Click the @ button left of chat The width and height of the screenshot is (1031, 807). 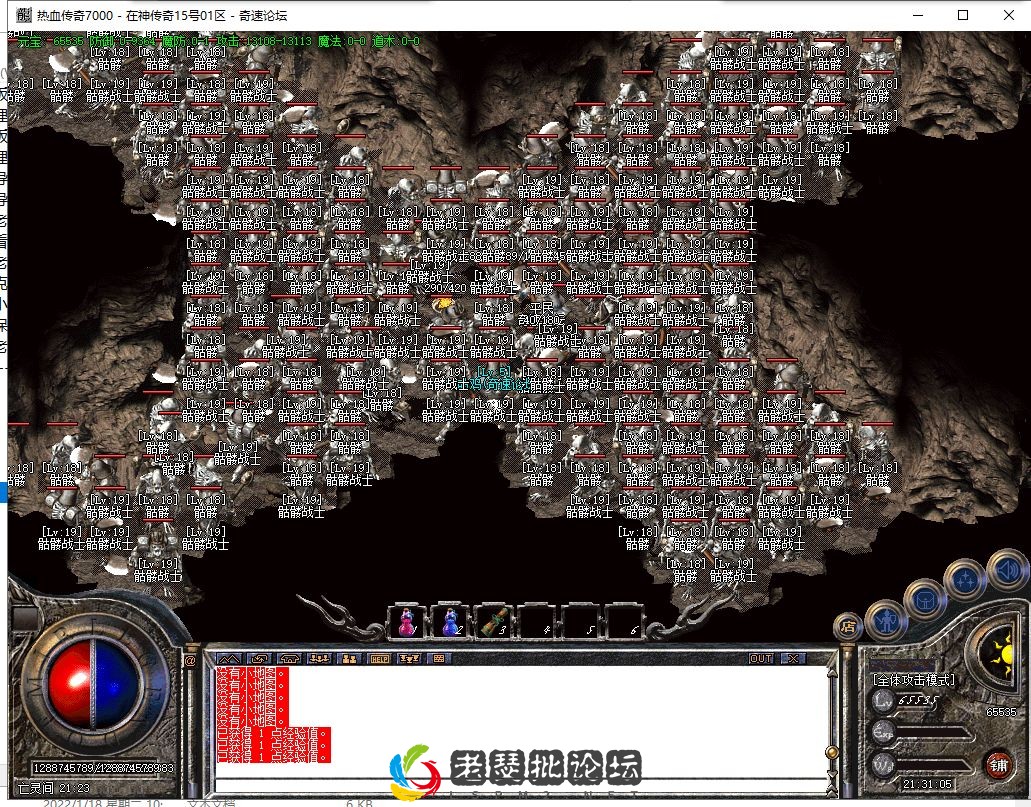pyautogui.click(x=190, y=660)
